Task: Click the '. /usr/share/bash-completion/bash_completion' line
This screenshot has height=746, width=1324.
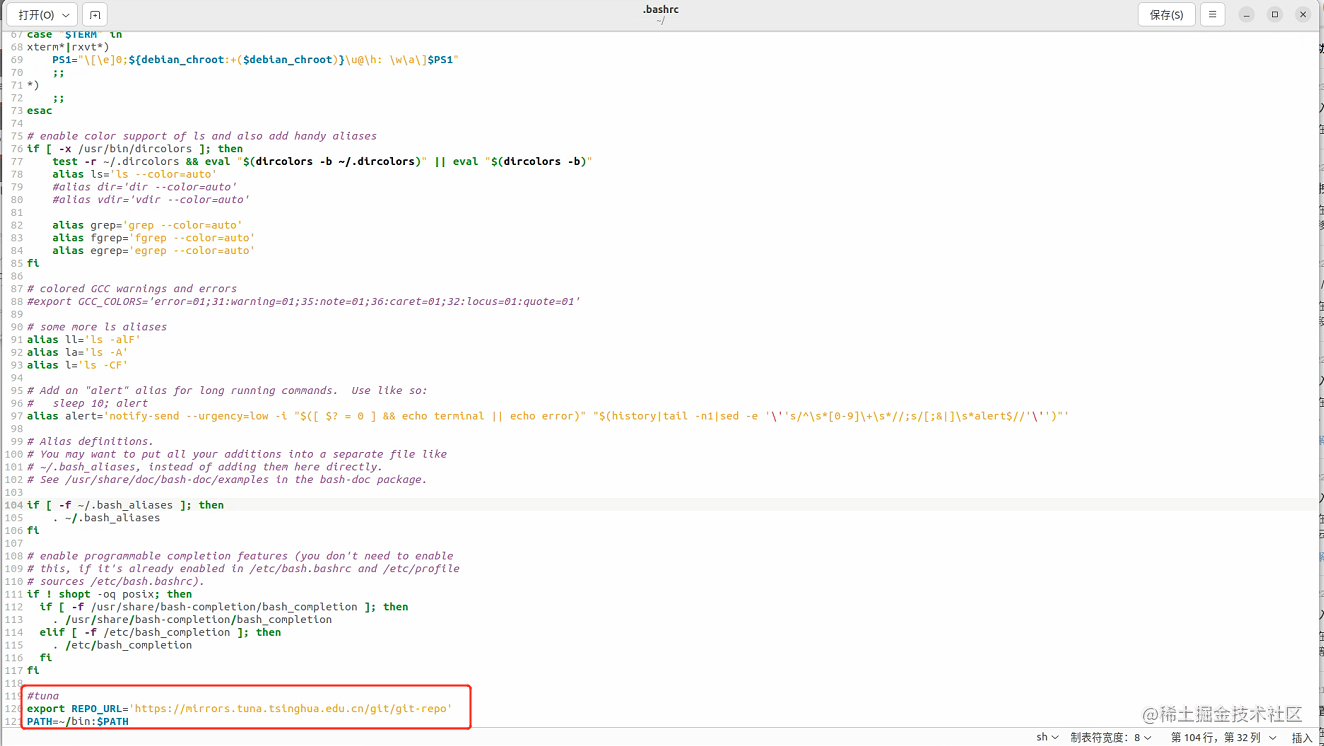Action: pos(192,619)
